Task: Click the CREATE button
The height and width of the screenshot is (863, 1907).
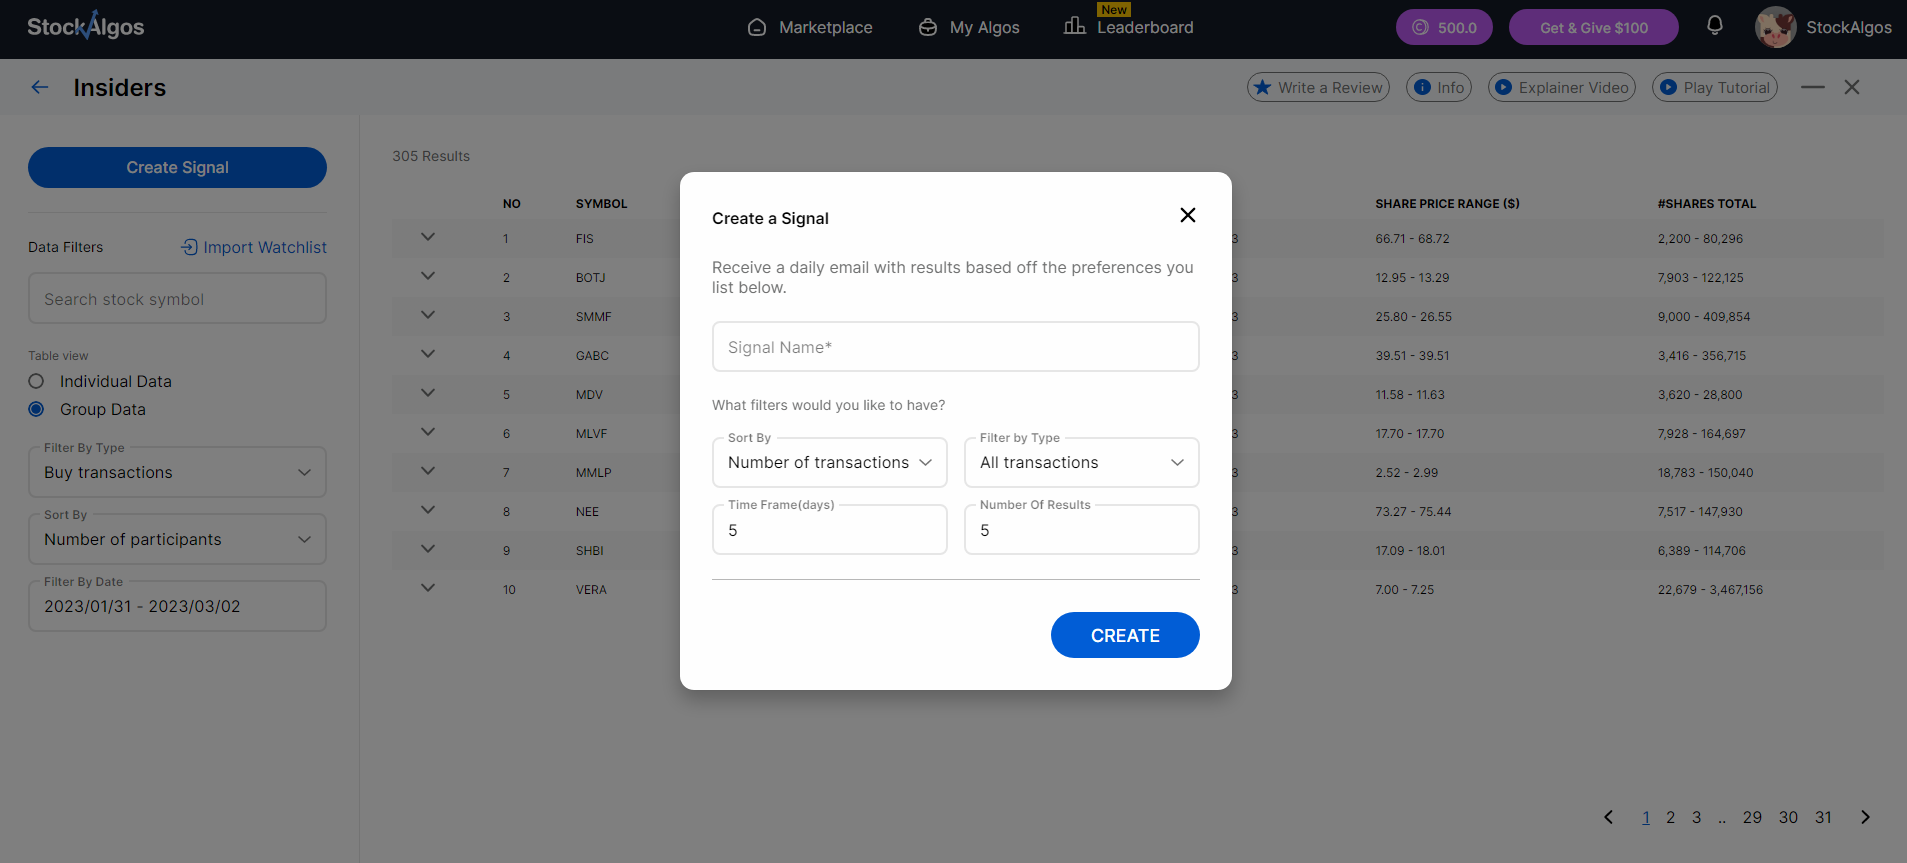Action: (1125, 635)
